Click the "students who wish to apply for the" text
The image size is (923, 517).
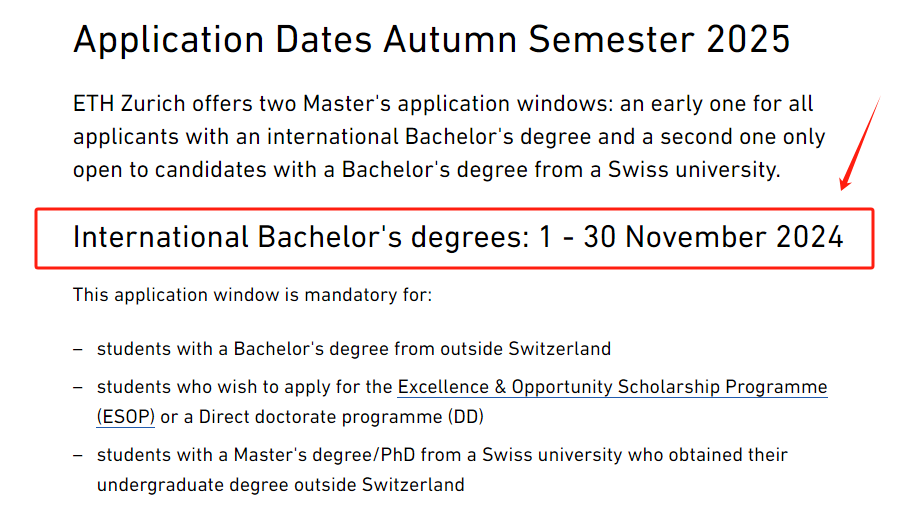(x=244, y=387)
